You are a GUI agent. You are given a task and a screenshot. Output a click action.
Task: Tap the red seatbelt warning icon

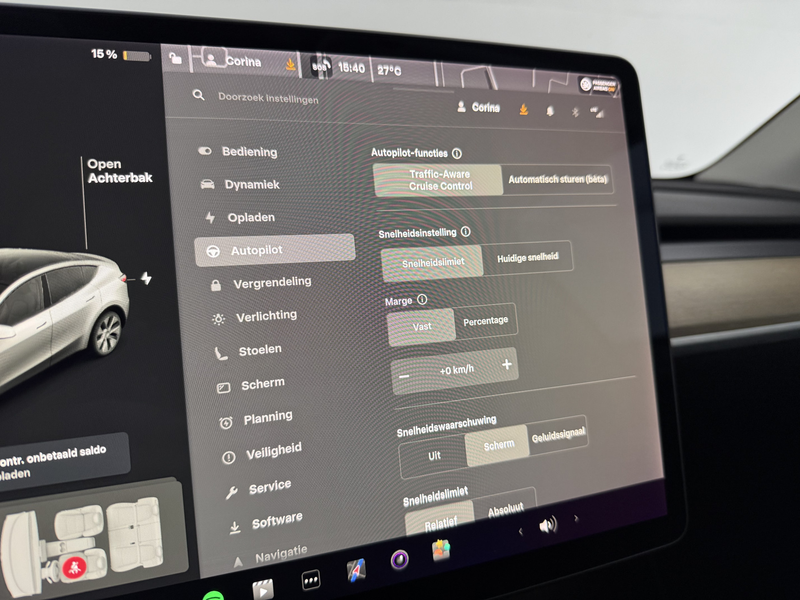click(x=74, y=567)
